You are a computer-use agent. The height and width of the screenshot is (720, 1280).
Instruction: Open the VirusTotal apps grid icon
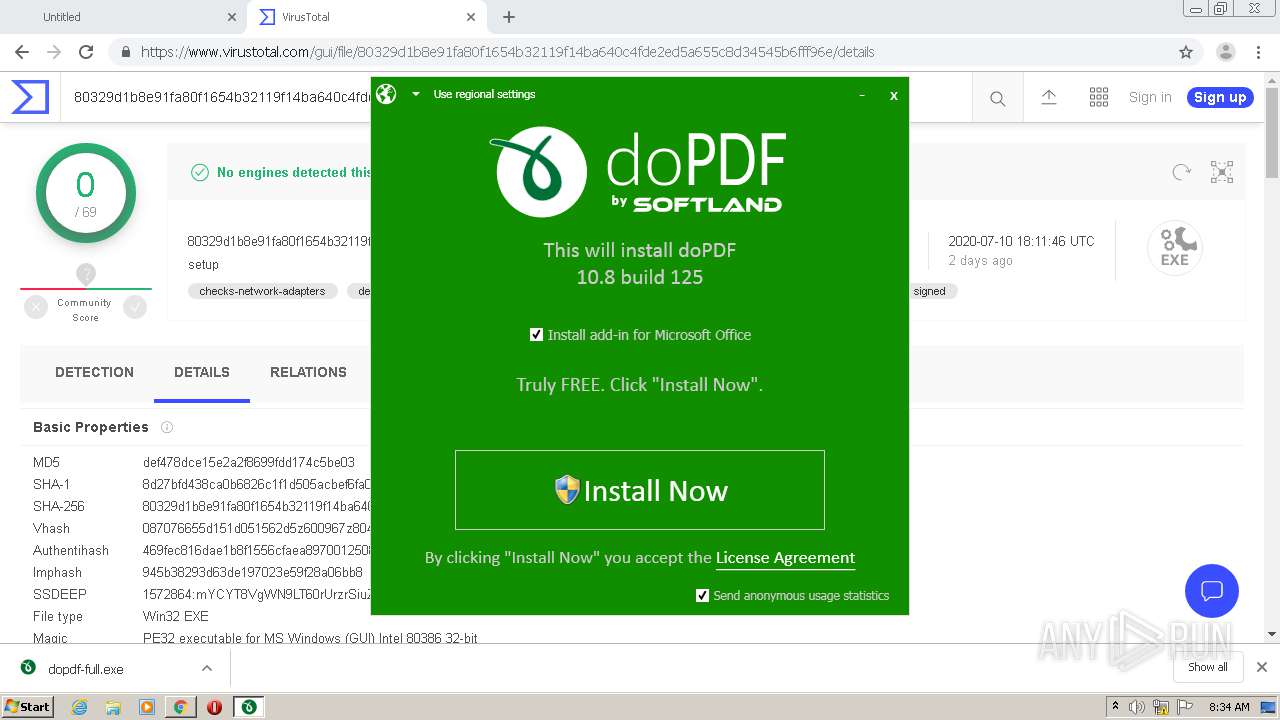point(1099,97)
